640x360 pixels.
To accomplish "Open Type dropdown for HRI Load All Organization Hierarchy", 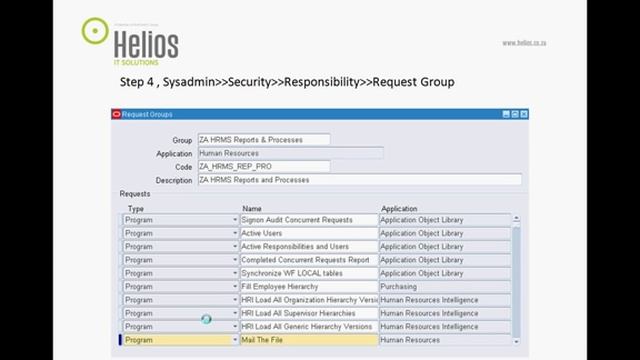I will click(x=235, y=300).
